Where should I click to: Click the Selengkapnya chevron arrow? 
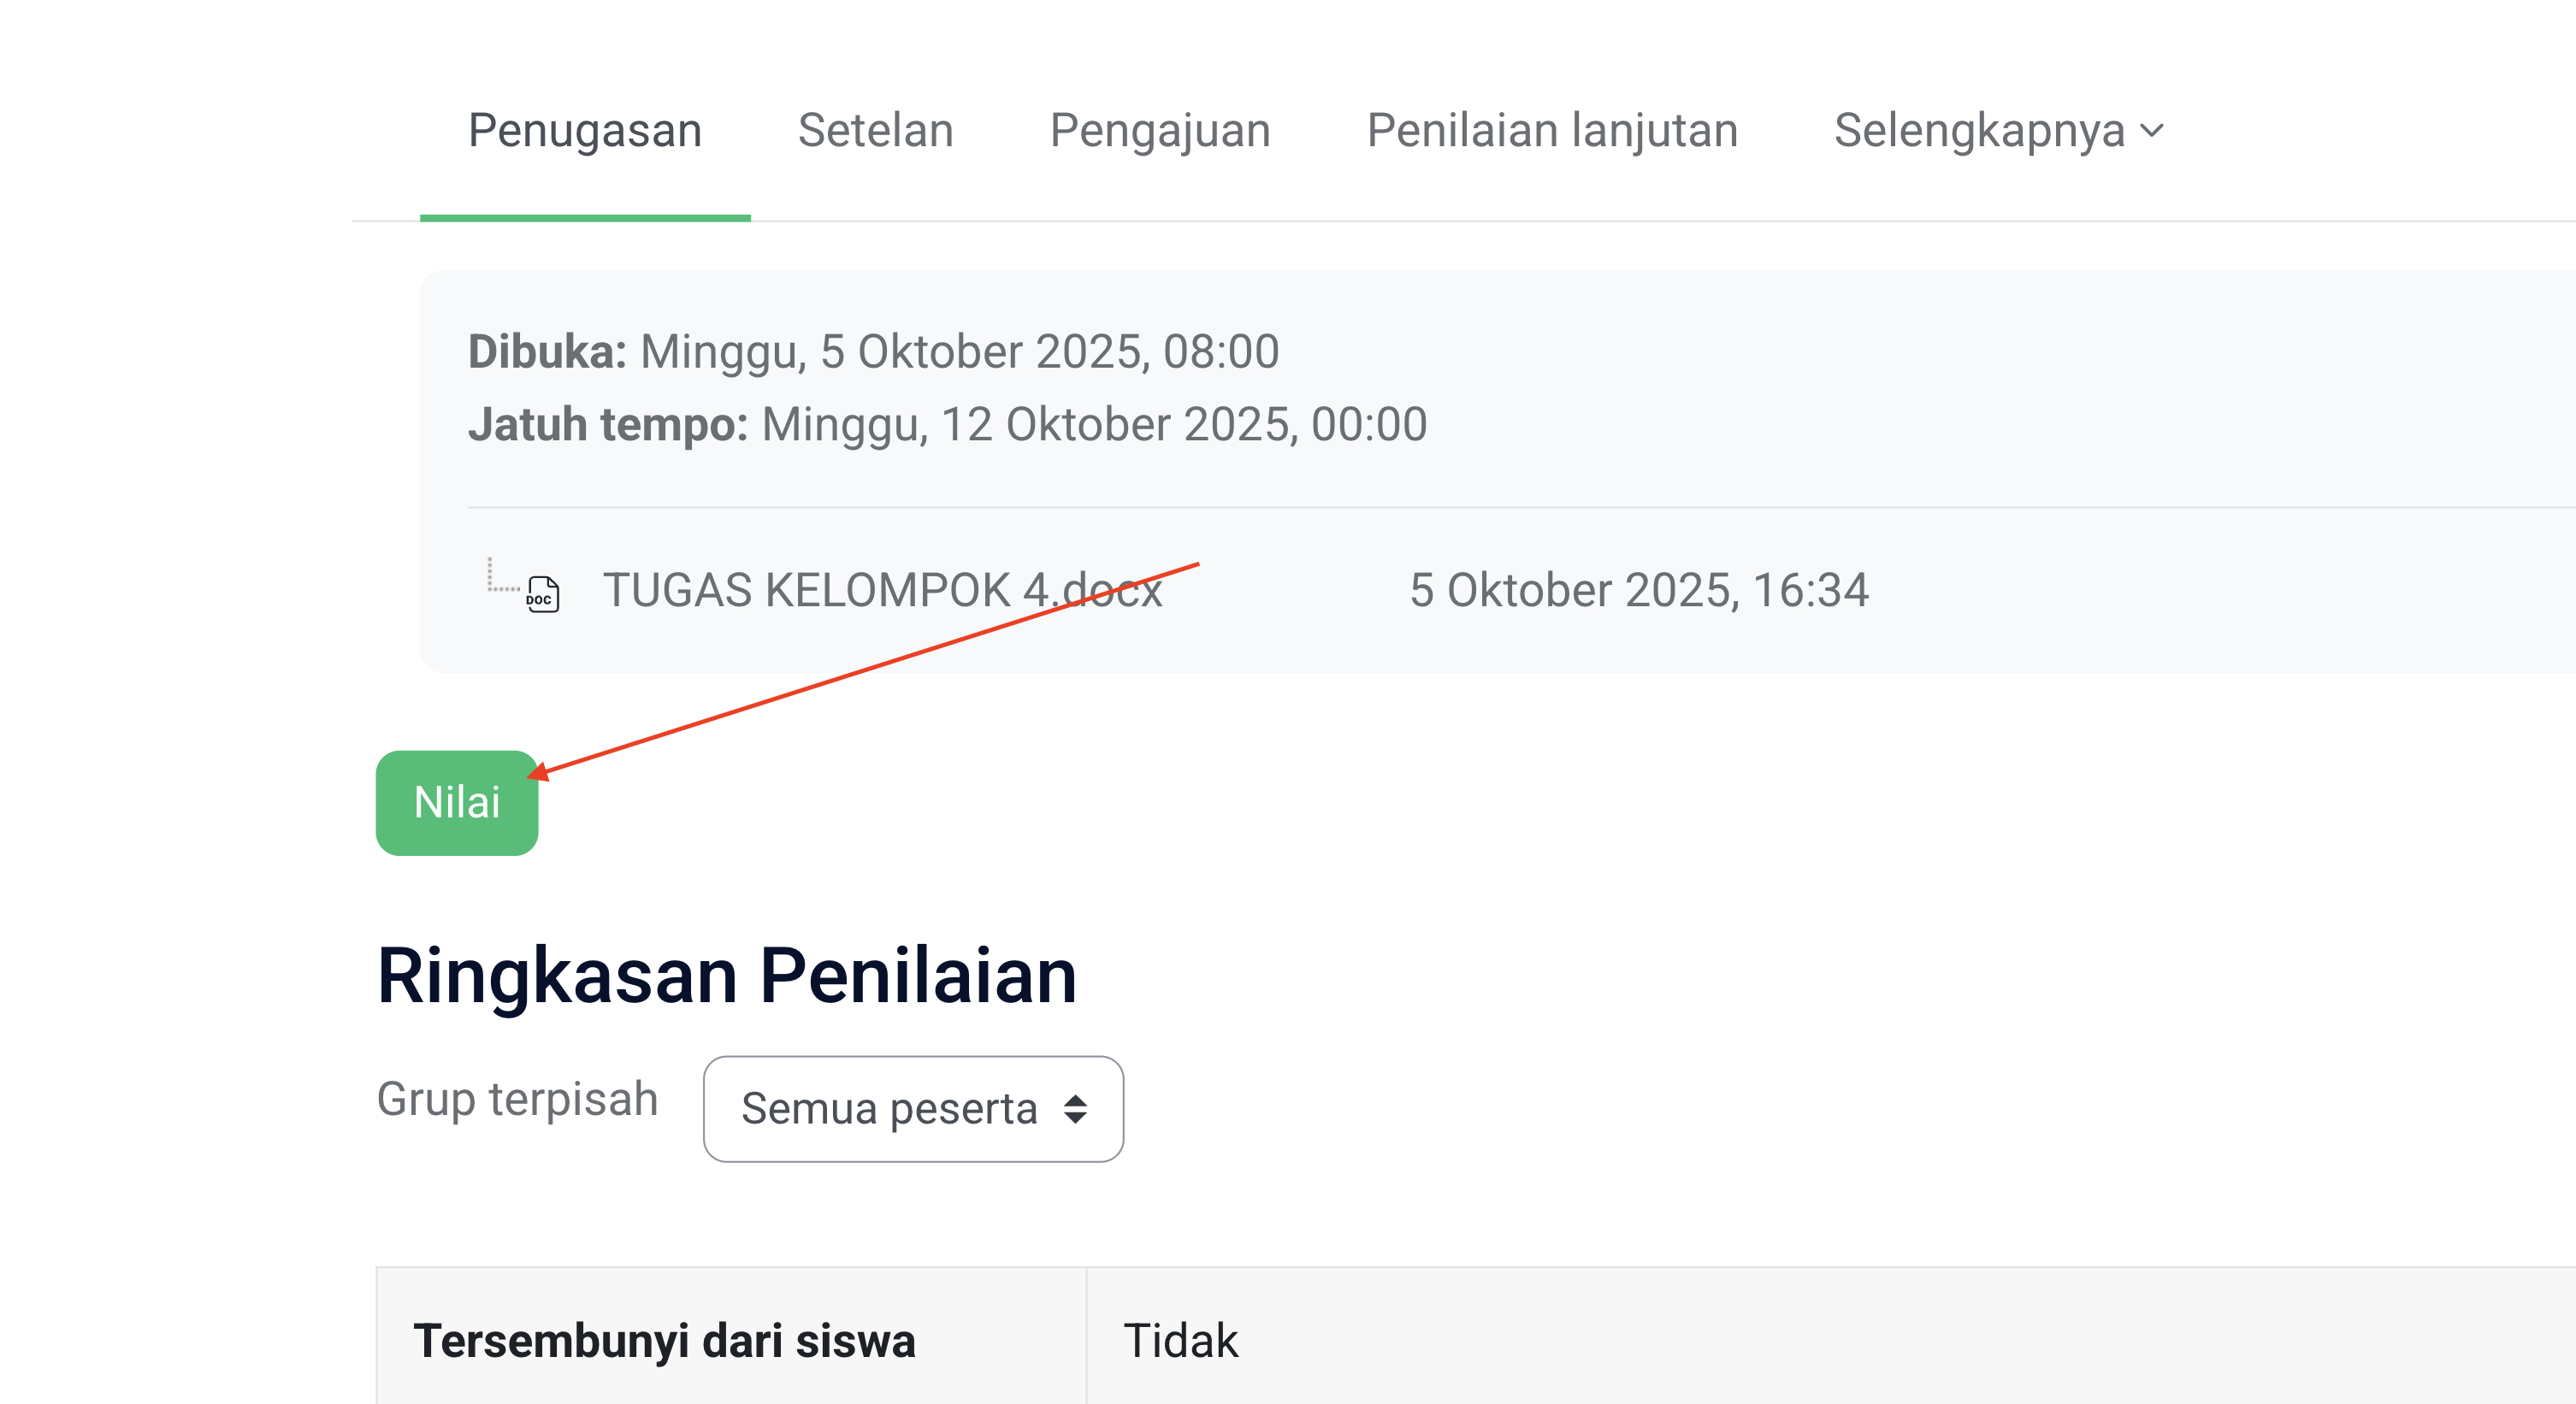[x=2152, y=131]
